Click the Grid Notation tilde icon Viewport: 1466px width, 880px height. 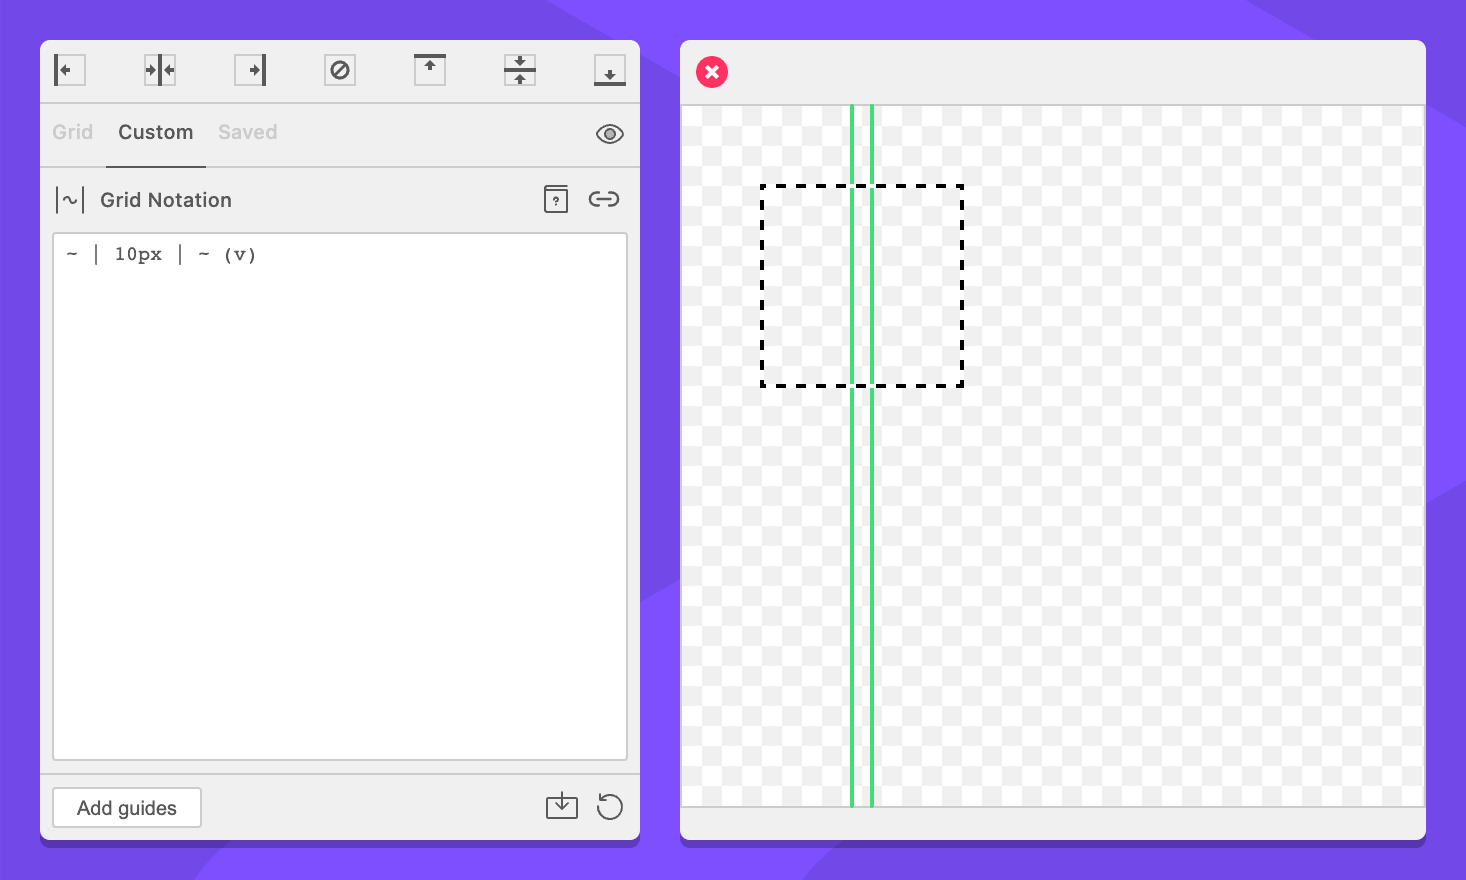(x=70, y=200)
